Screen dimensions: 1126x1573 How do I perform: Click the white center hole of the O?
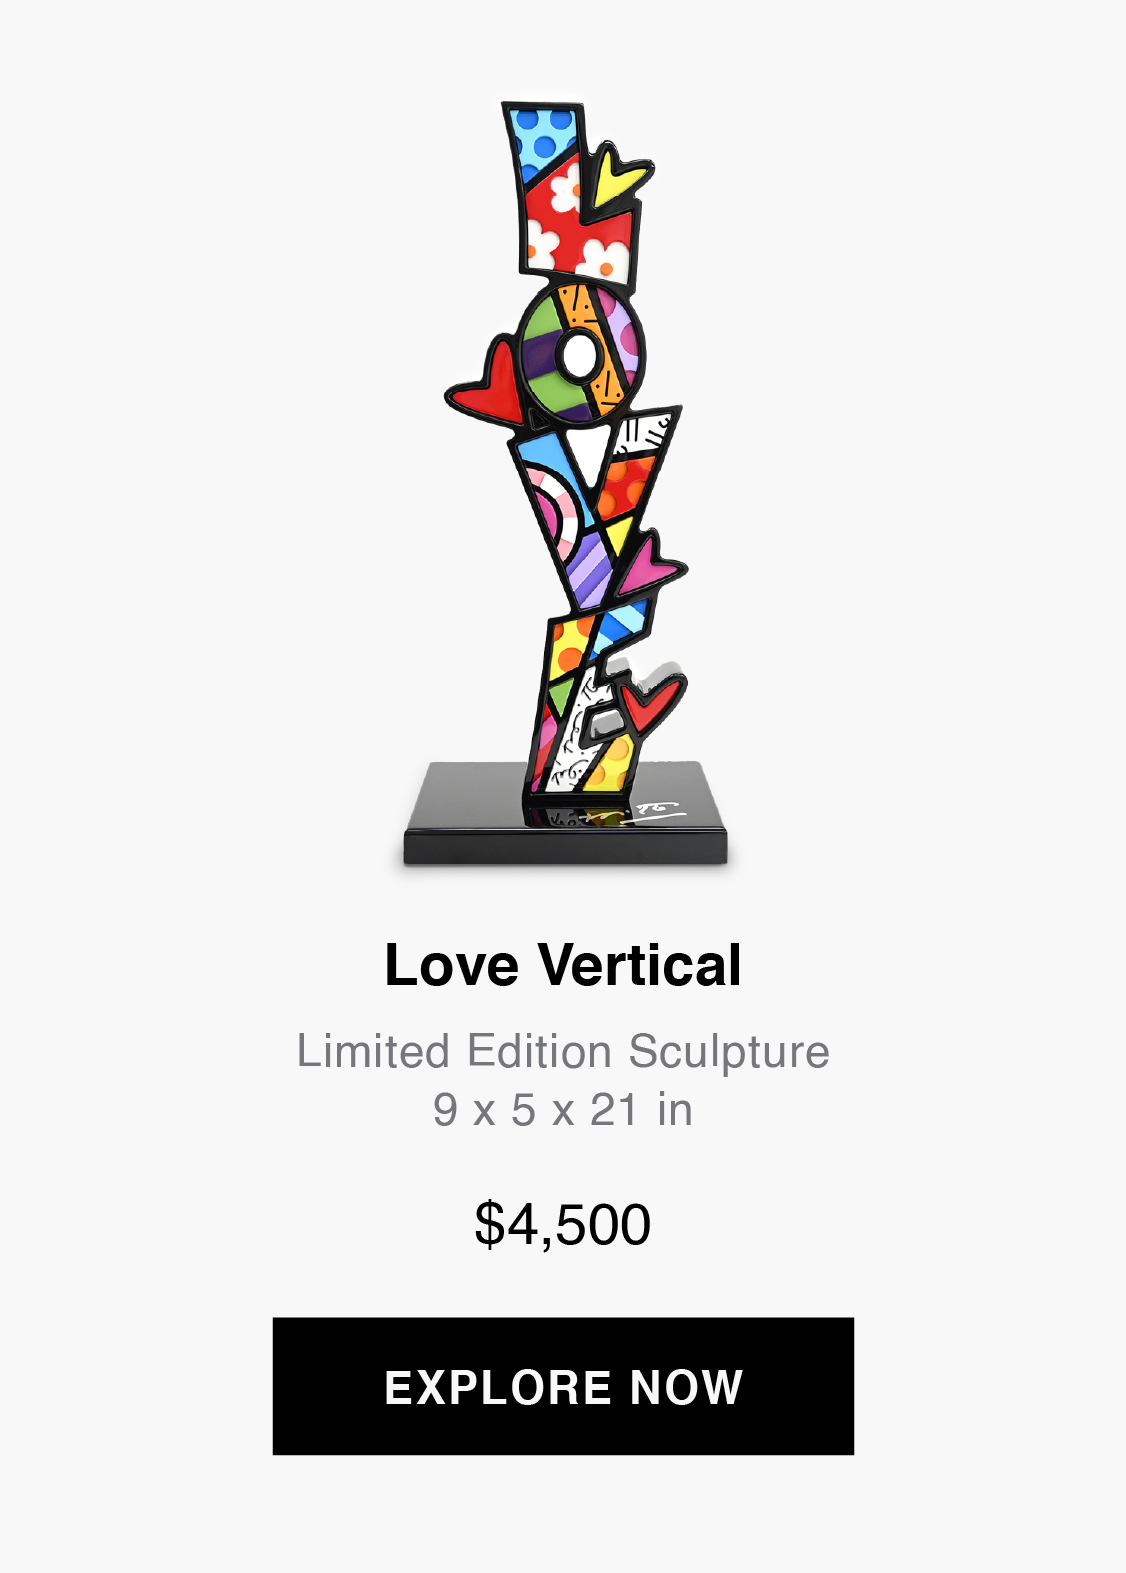pos(577,354)
